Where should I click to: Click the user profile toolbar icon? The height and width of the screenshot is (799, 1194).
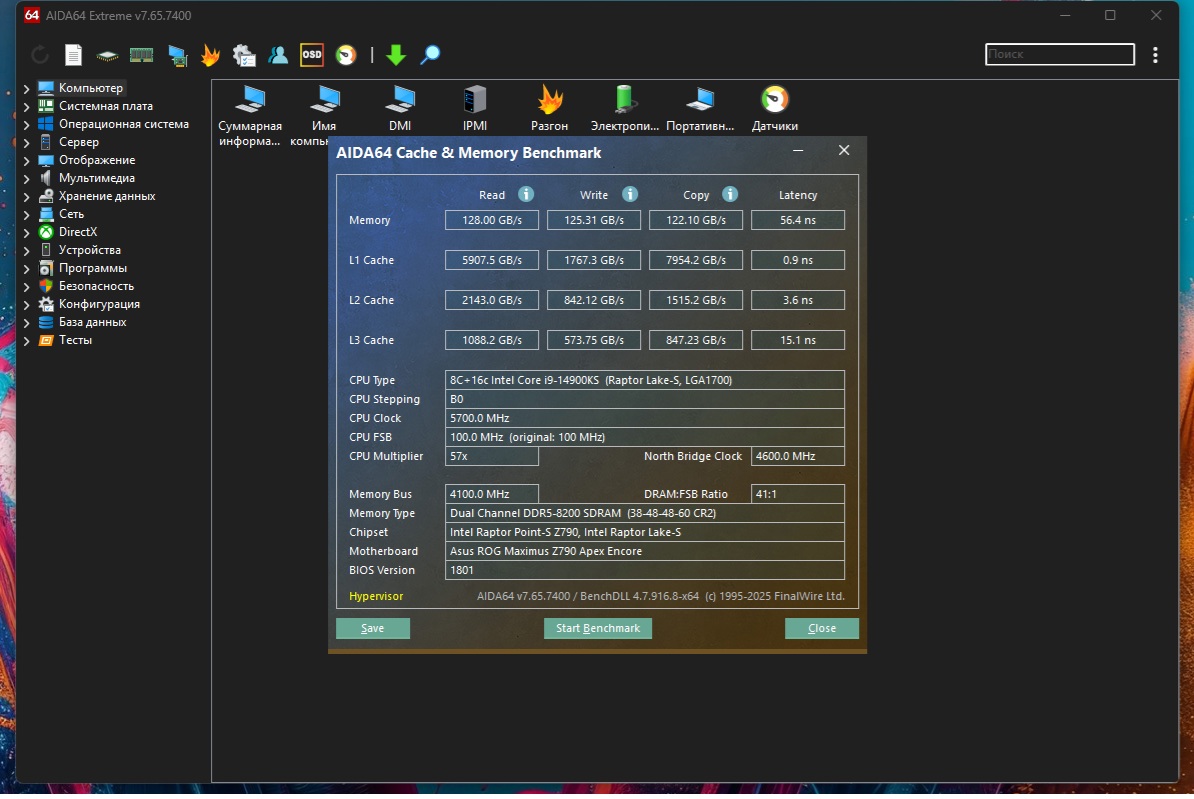278,55
